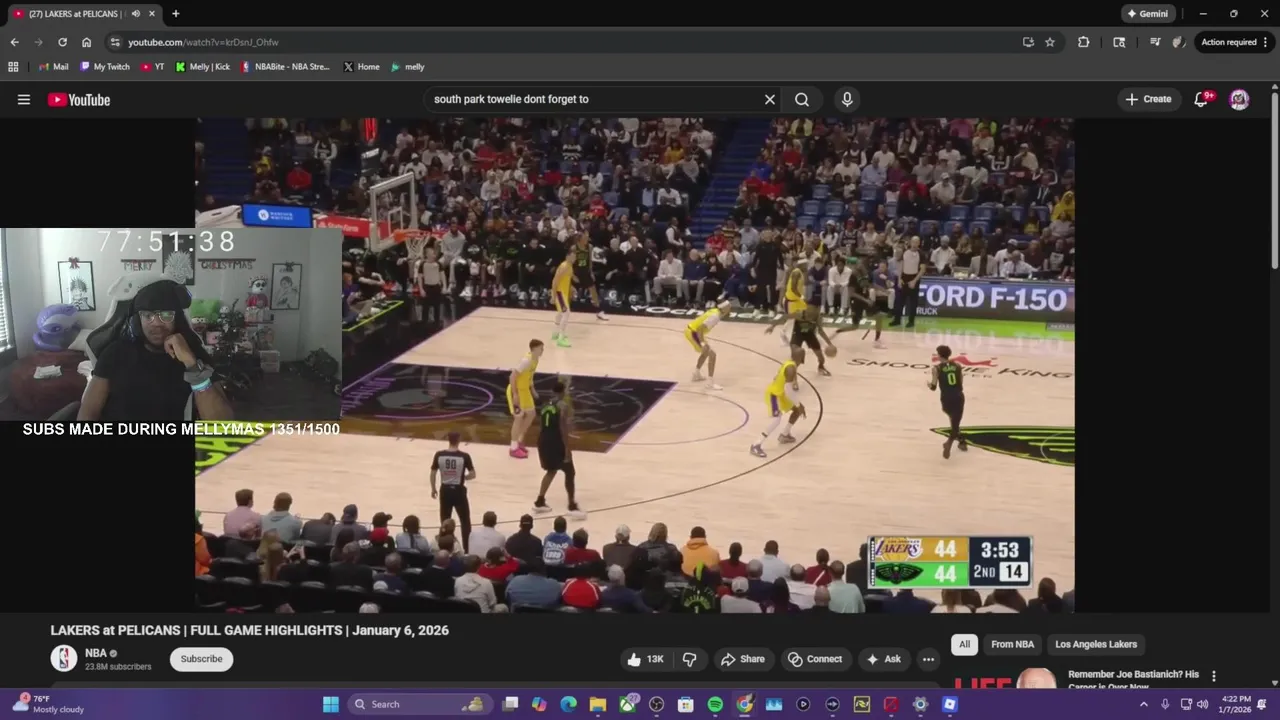This screenshot has height=720, width=1280.
Task: Click the youtube.com address bar URL
Action: 203,42
